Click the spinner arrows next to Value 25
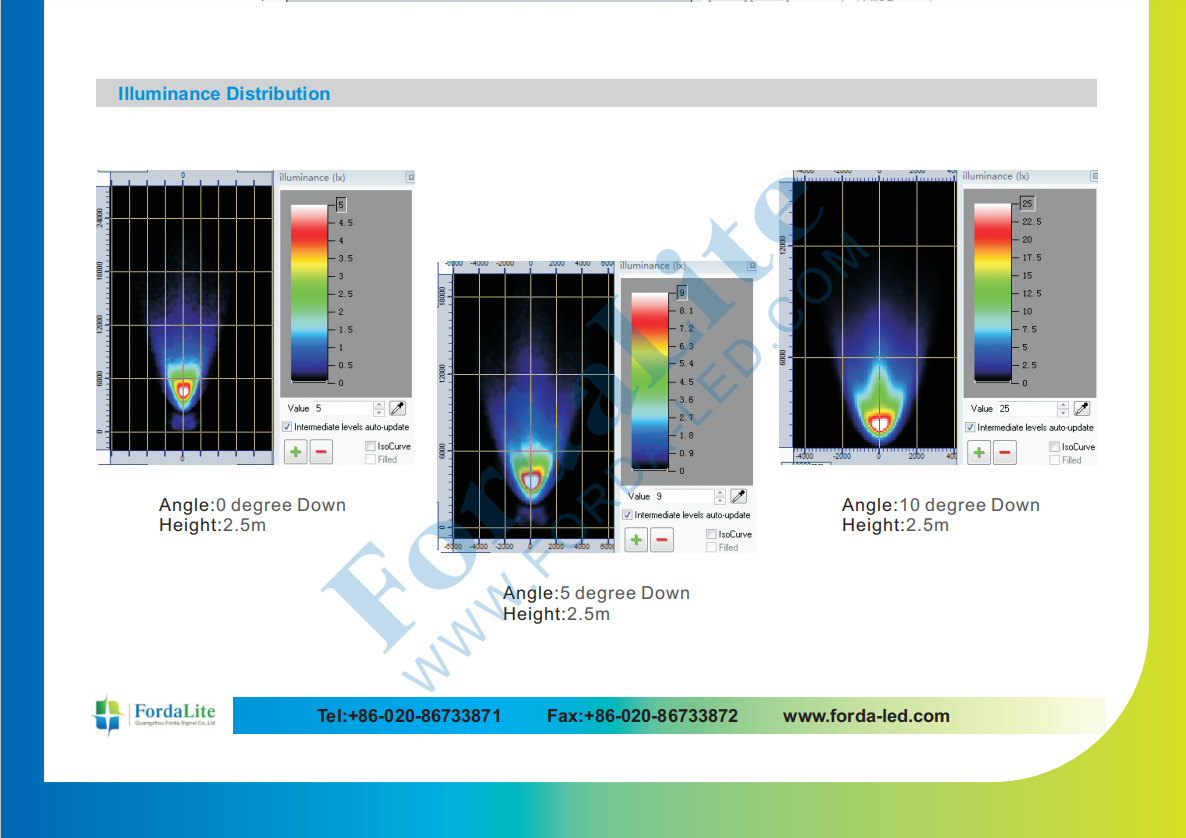This screenshot has width=1186, height=838. (1062, 408)
